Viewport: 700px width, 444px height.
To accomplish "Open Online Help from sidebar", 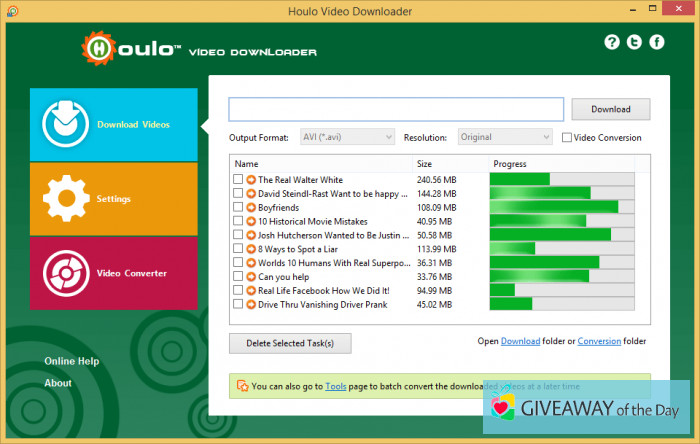I will click(x=72, y=361).
